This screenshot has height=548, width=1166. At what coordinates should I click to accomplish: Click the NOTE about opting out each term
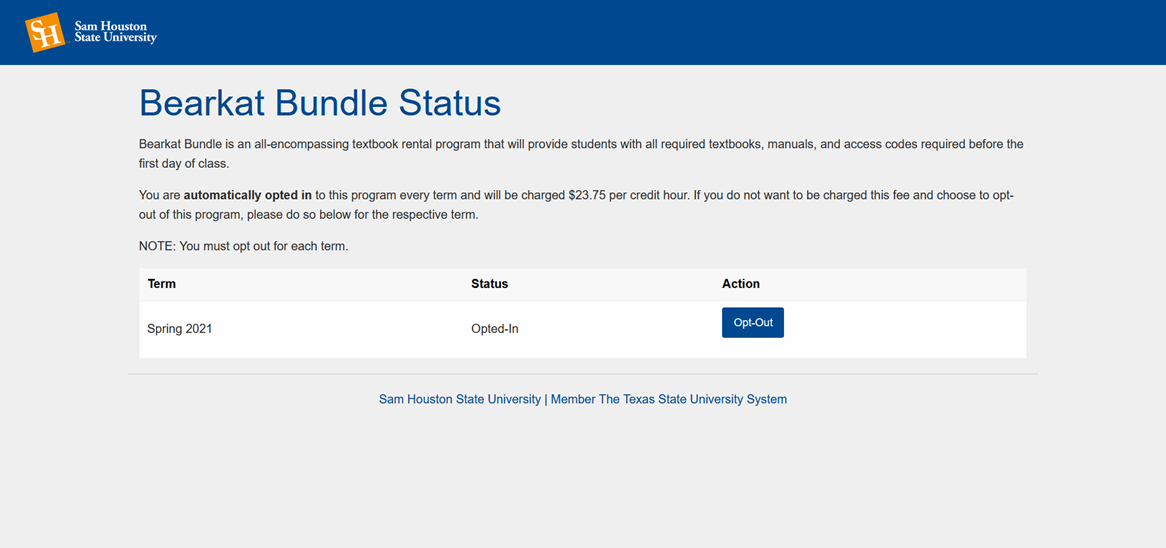[x=243, y=246]
